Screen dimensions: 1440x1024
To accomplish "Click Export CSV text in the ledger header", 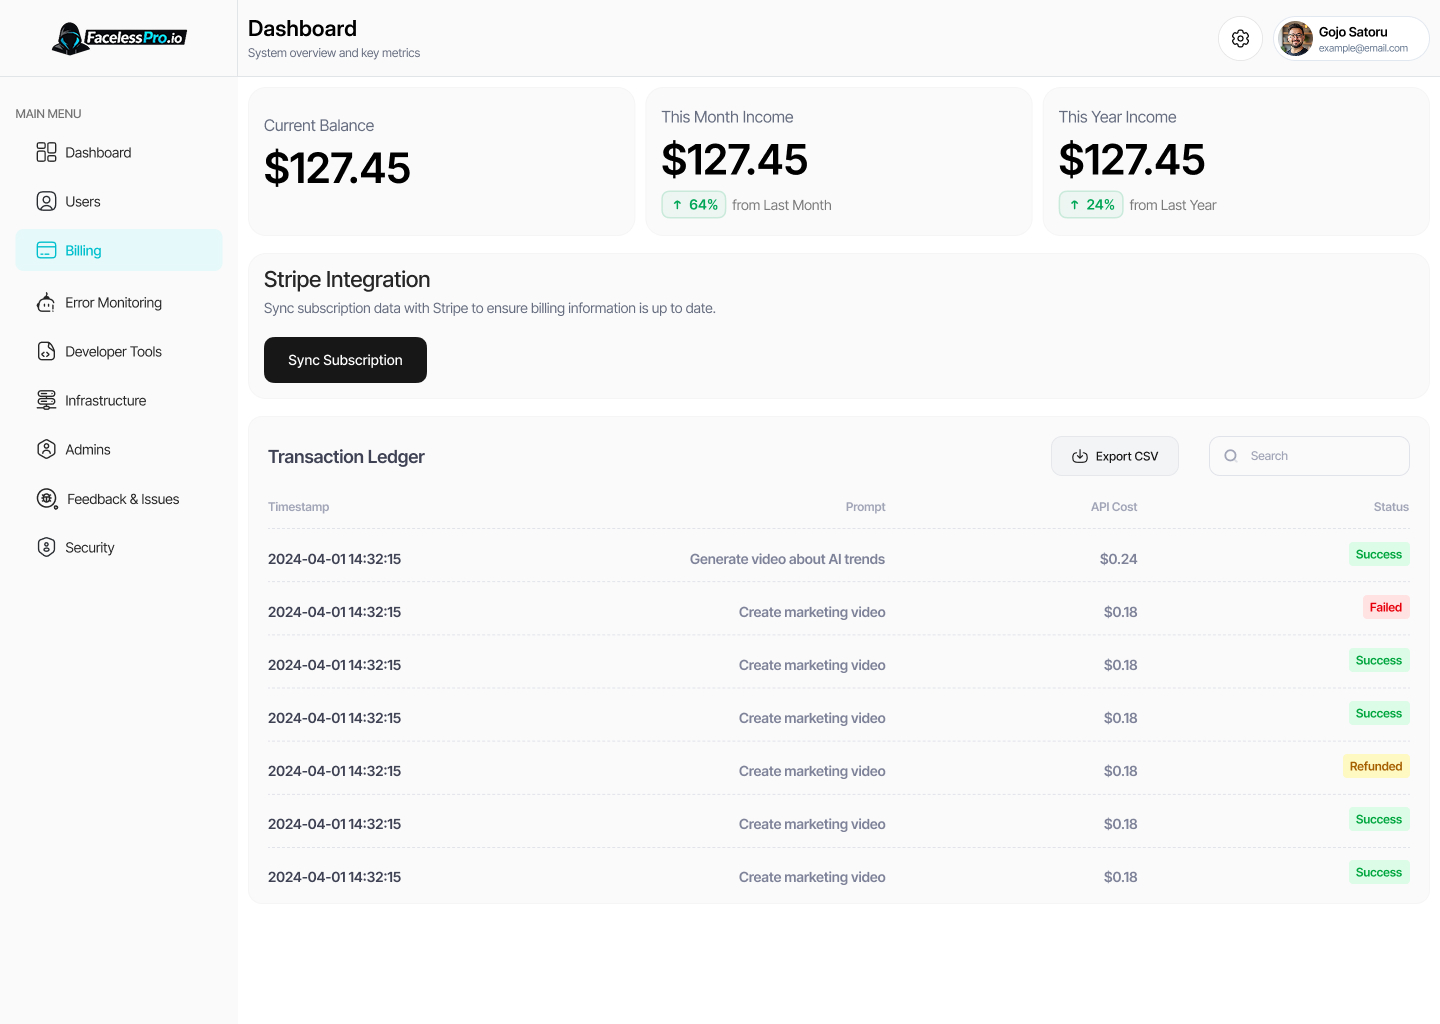I will tap(1127, 456).
